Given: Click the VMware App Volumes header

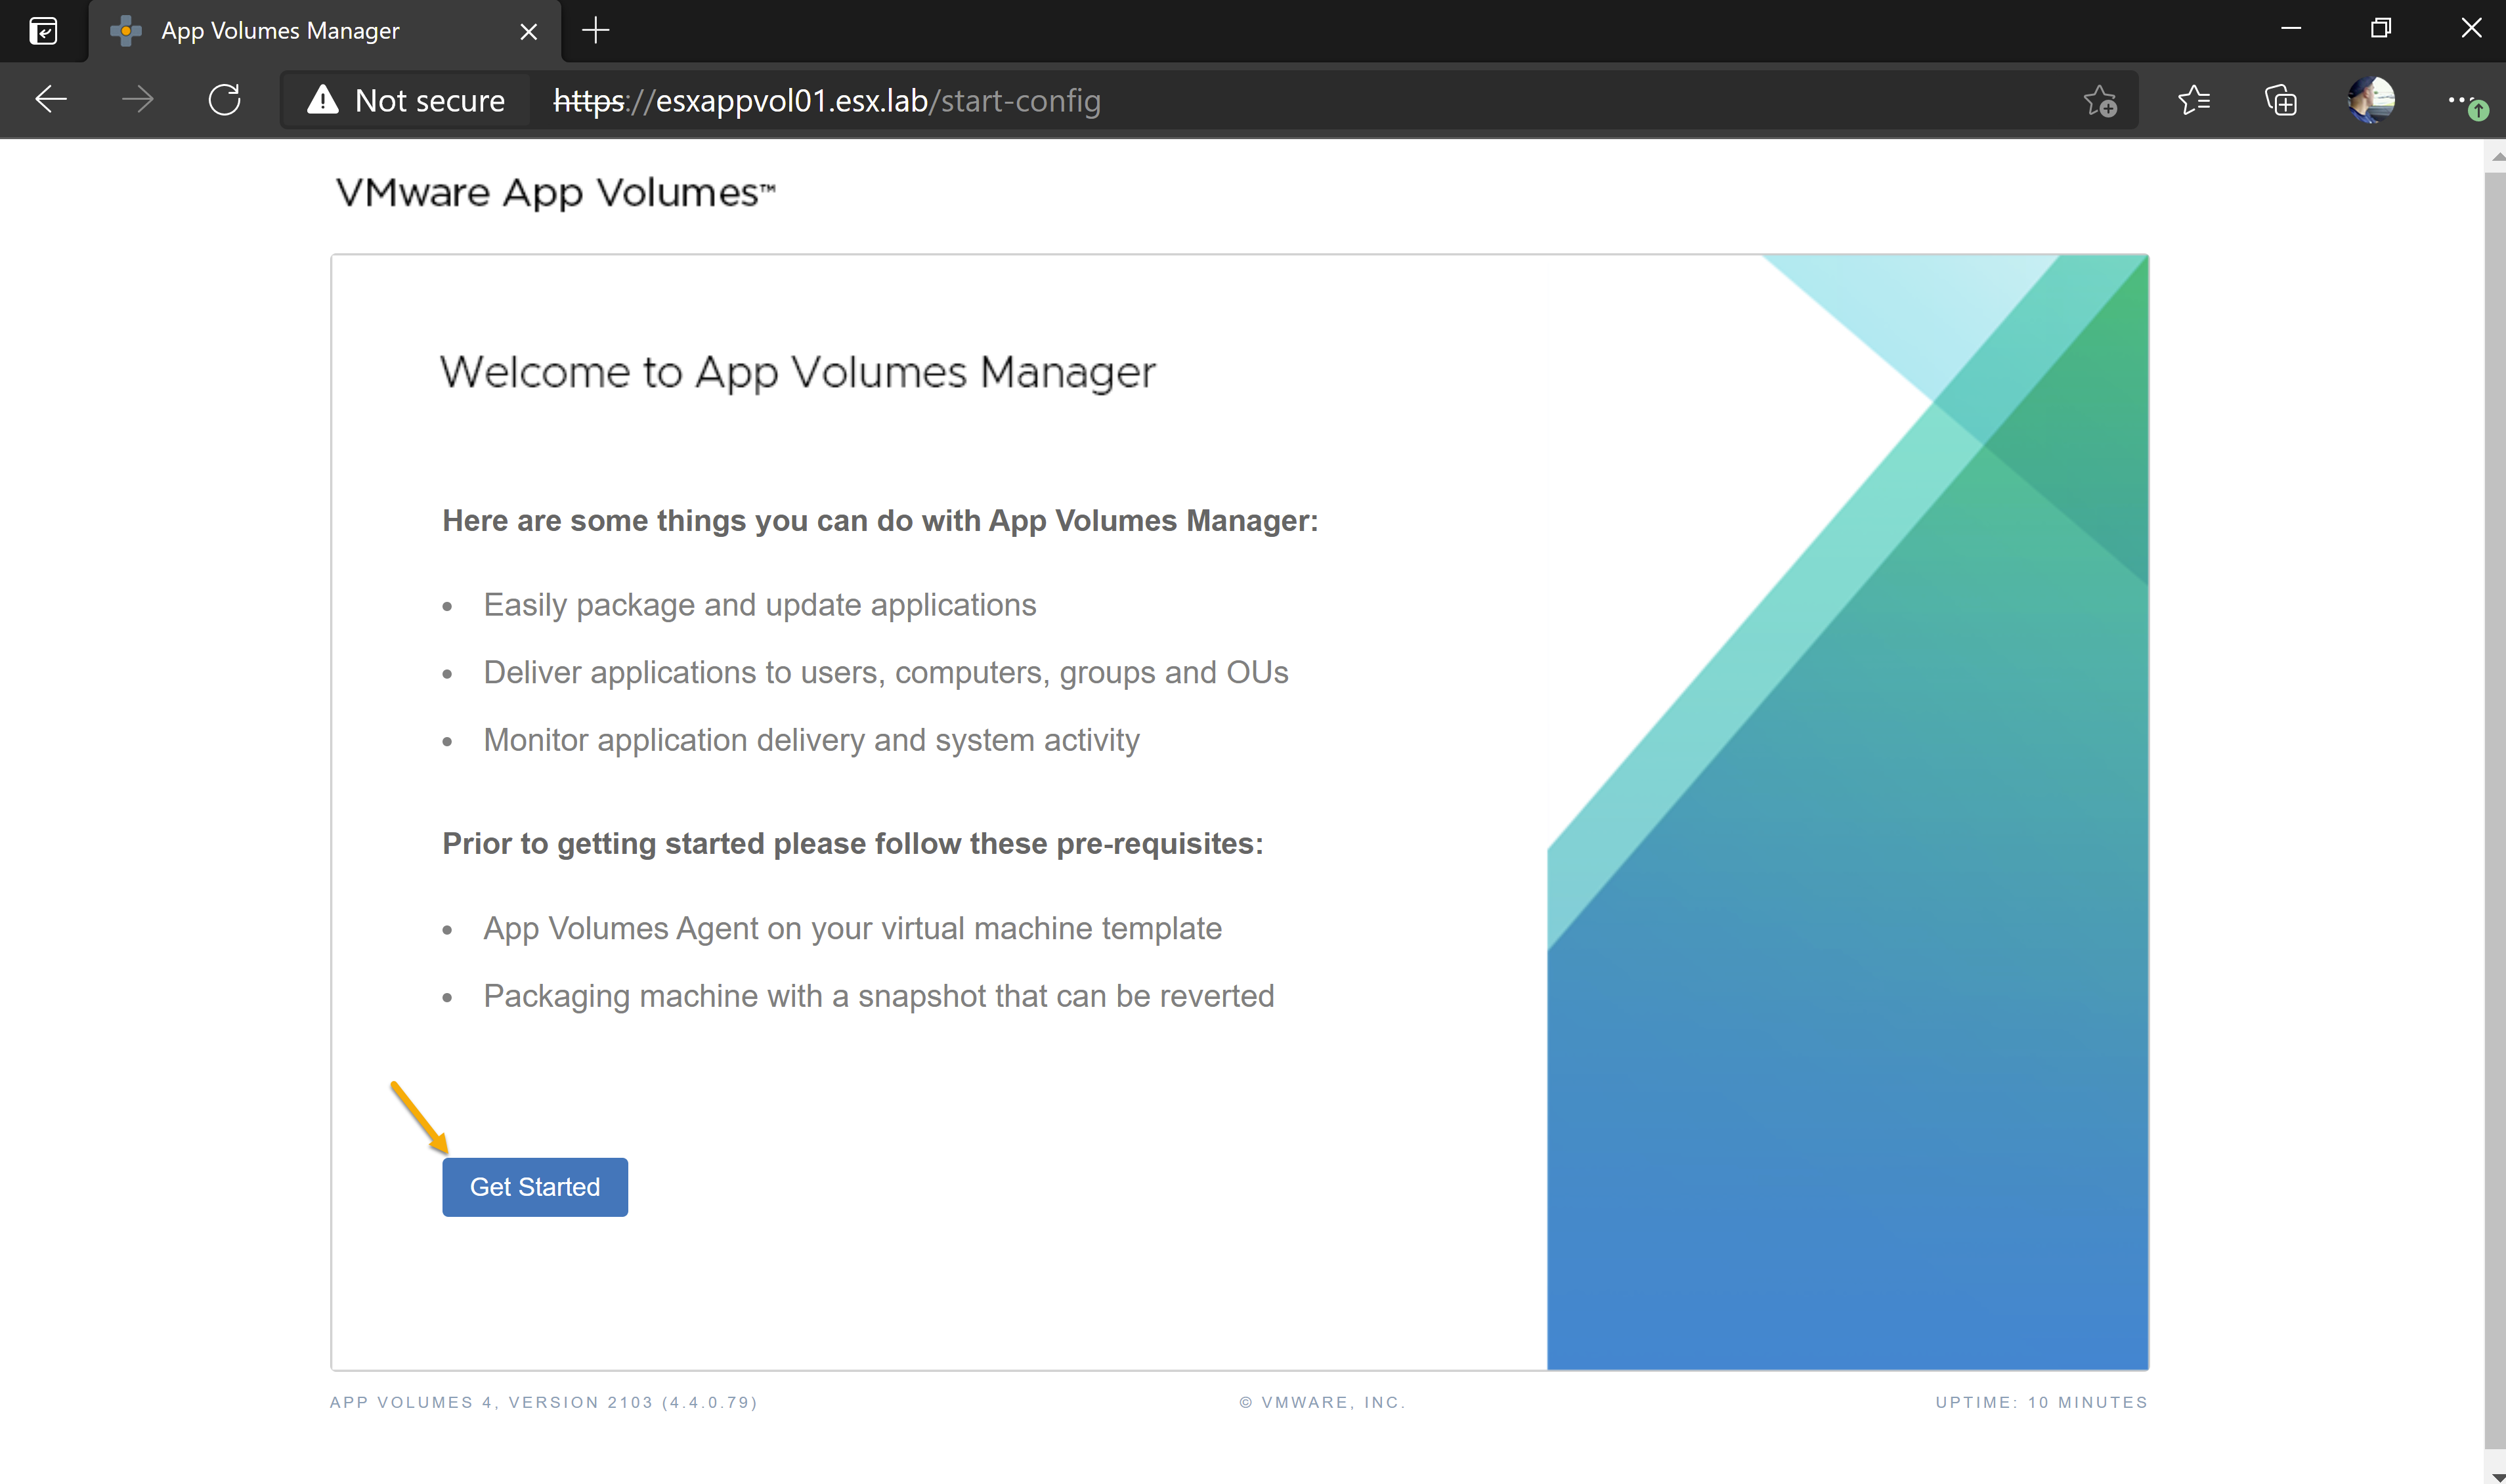Looking at the screenshot, I should tap(555, 192).
